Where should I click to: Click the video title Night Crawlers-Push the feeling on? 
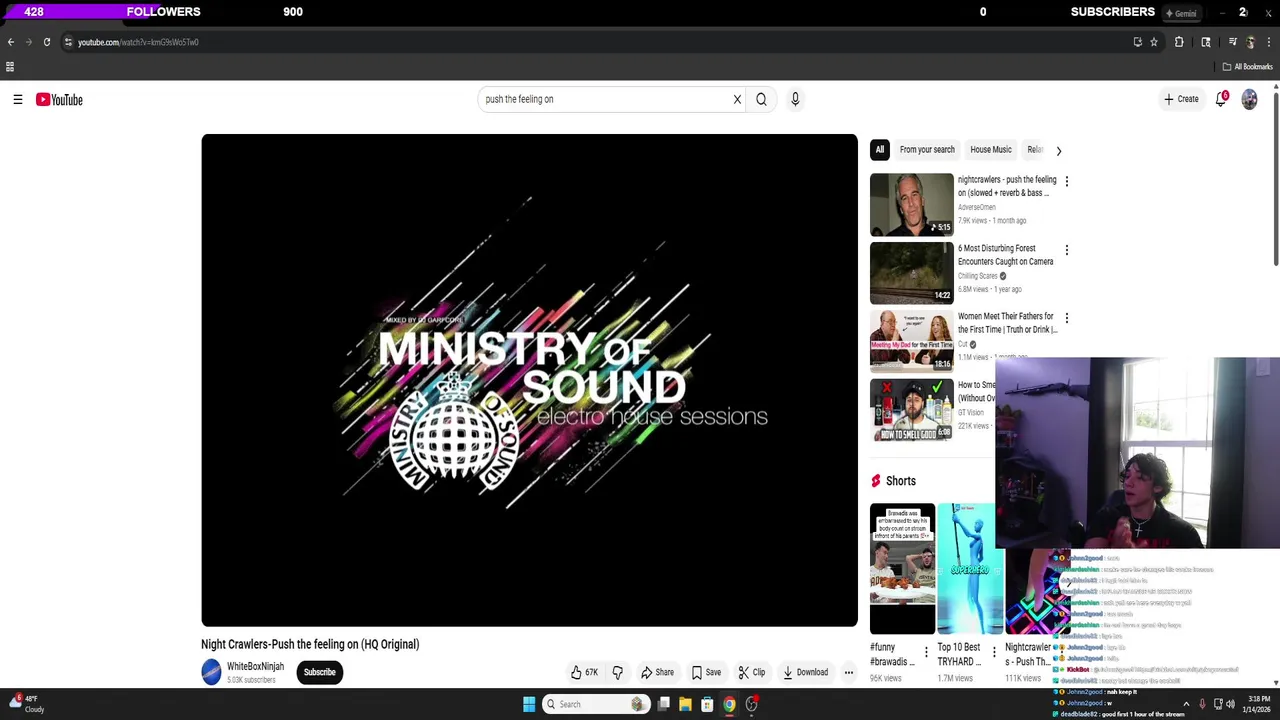[310, 644]
